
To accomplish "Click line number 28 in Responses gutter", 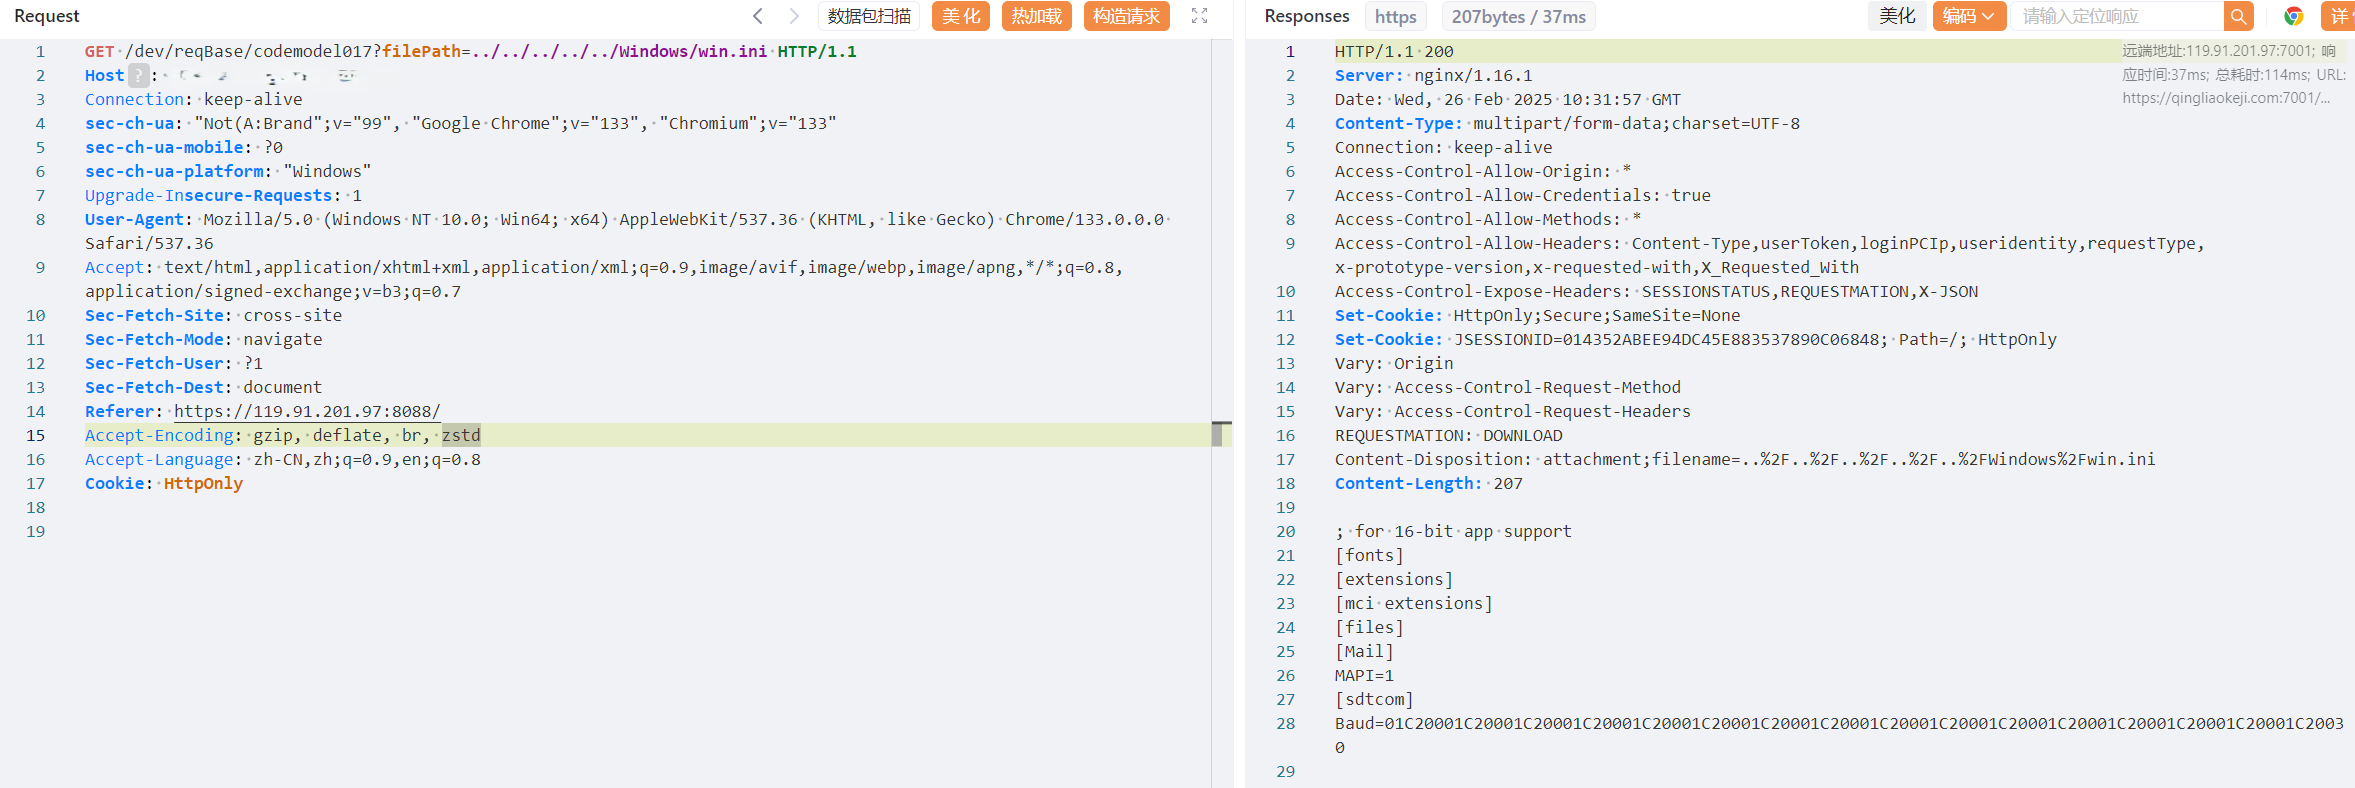I will tap(1286, 723).
